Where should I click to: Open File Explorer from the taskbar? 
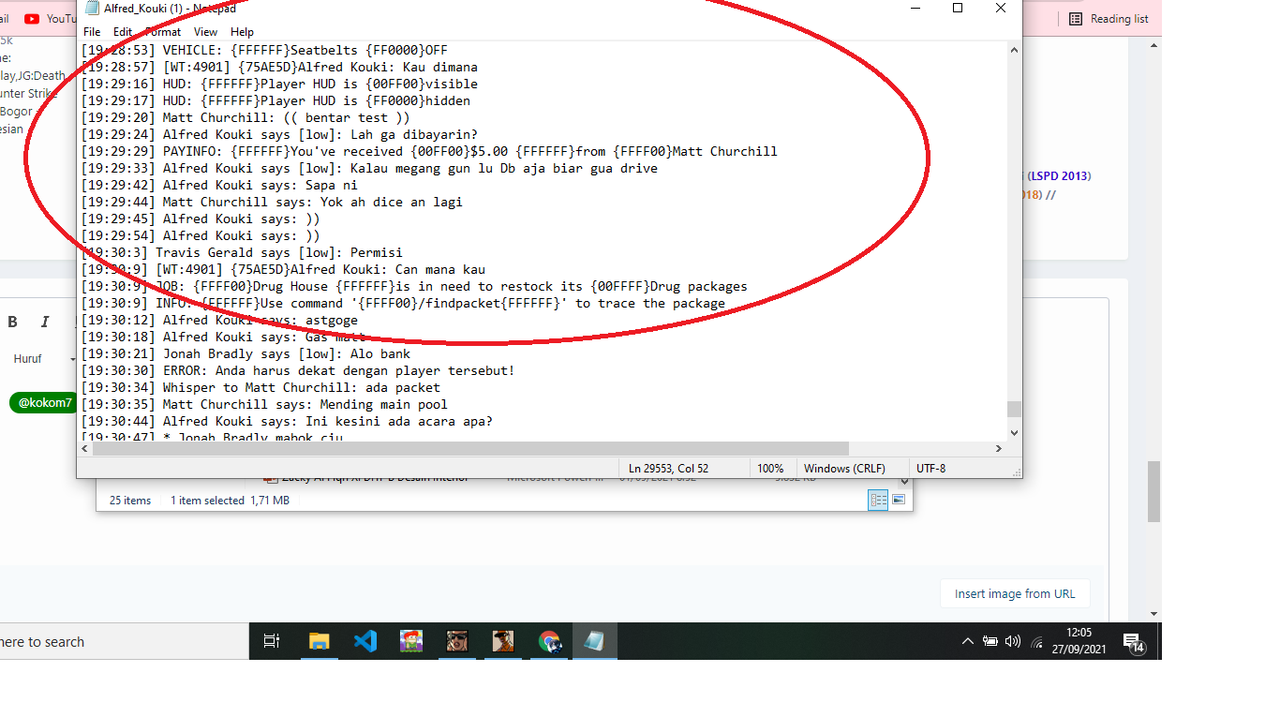click(318, 642)
